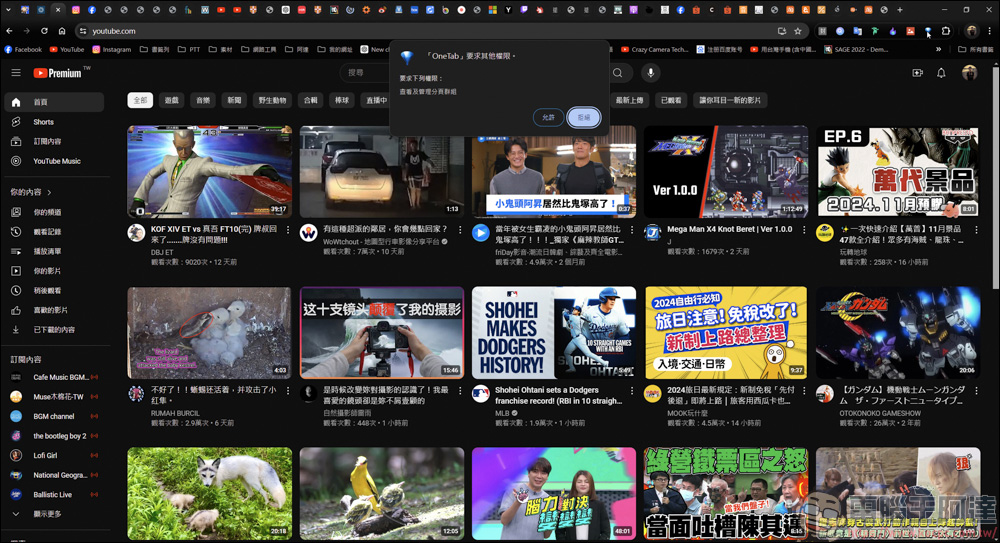This screenshot has width=1000, height=543.
Task: Expand subscriptions with 顯示更多
Action: [54, 514]
